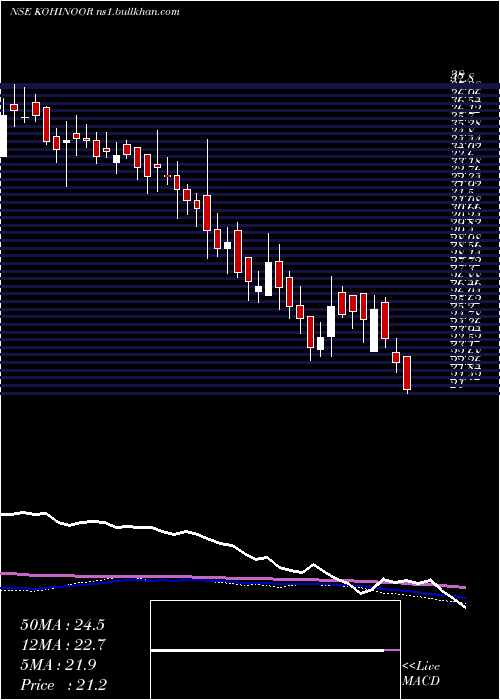Click the NSE KOHINOOR ns1.bullkhan.com title
The height and width of the screenshot is (700, 500).
(95, 12)
